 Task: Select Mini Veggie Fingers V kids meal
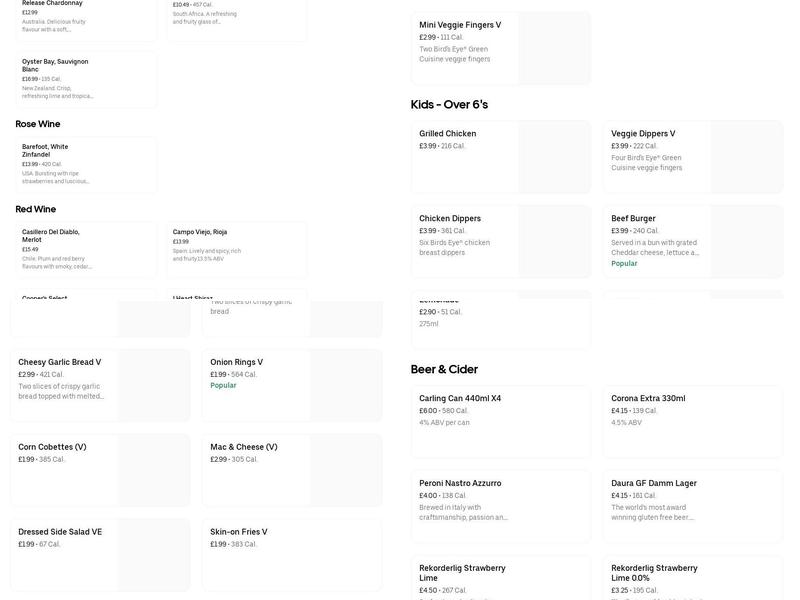[501, 48]
